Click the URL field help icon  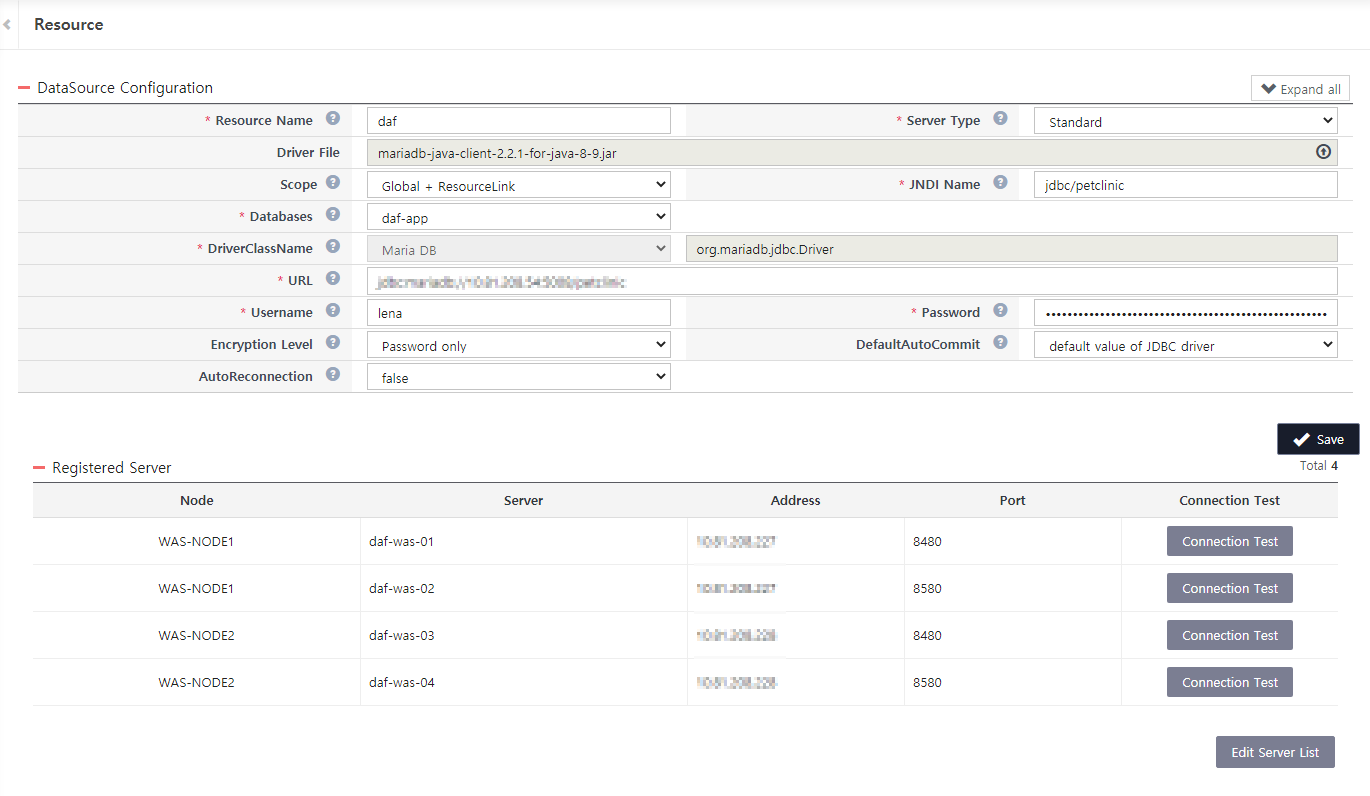pyautogui.click(x=334, y=279)
